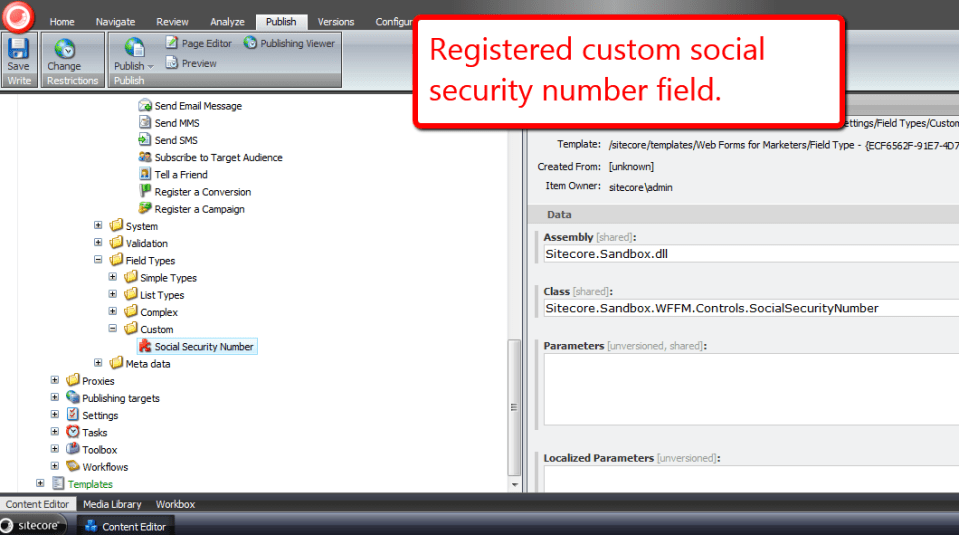This screenshot has height=535, width=959.
Task: Collapse the Field Types folder
Action: point(98,260)
